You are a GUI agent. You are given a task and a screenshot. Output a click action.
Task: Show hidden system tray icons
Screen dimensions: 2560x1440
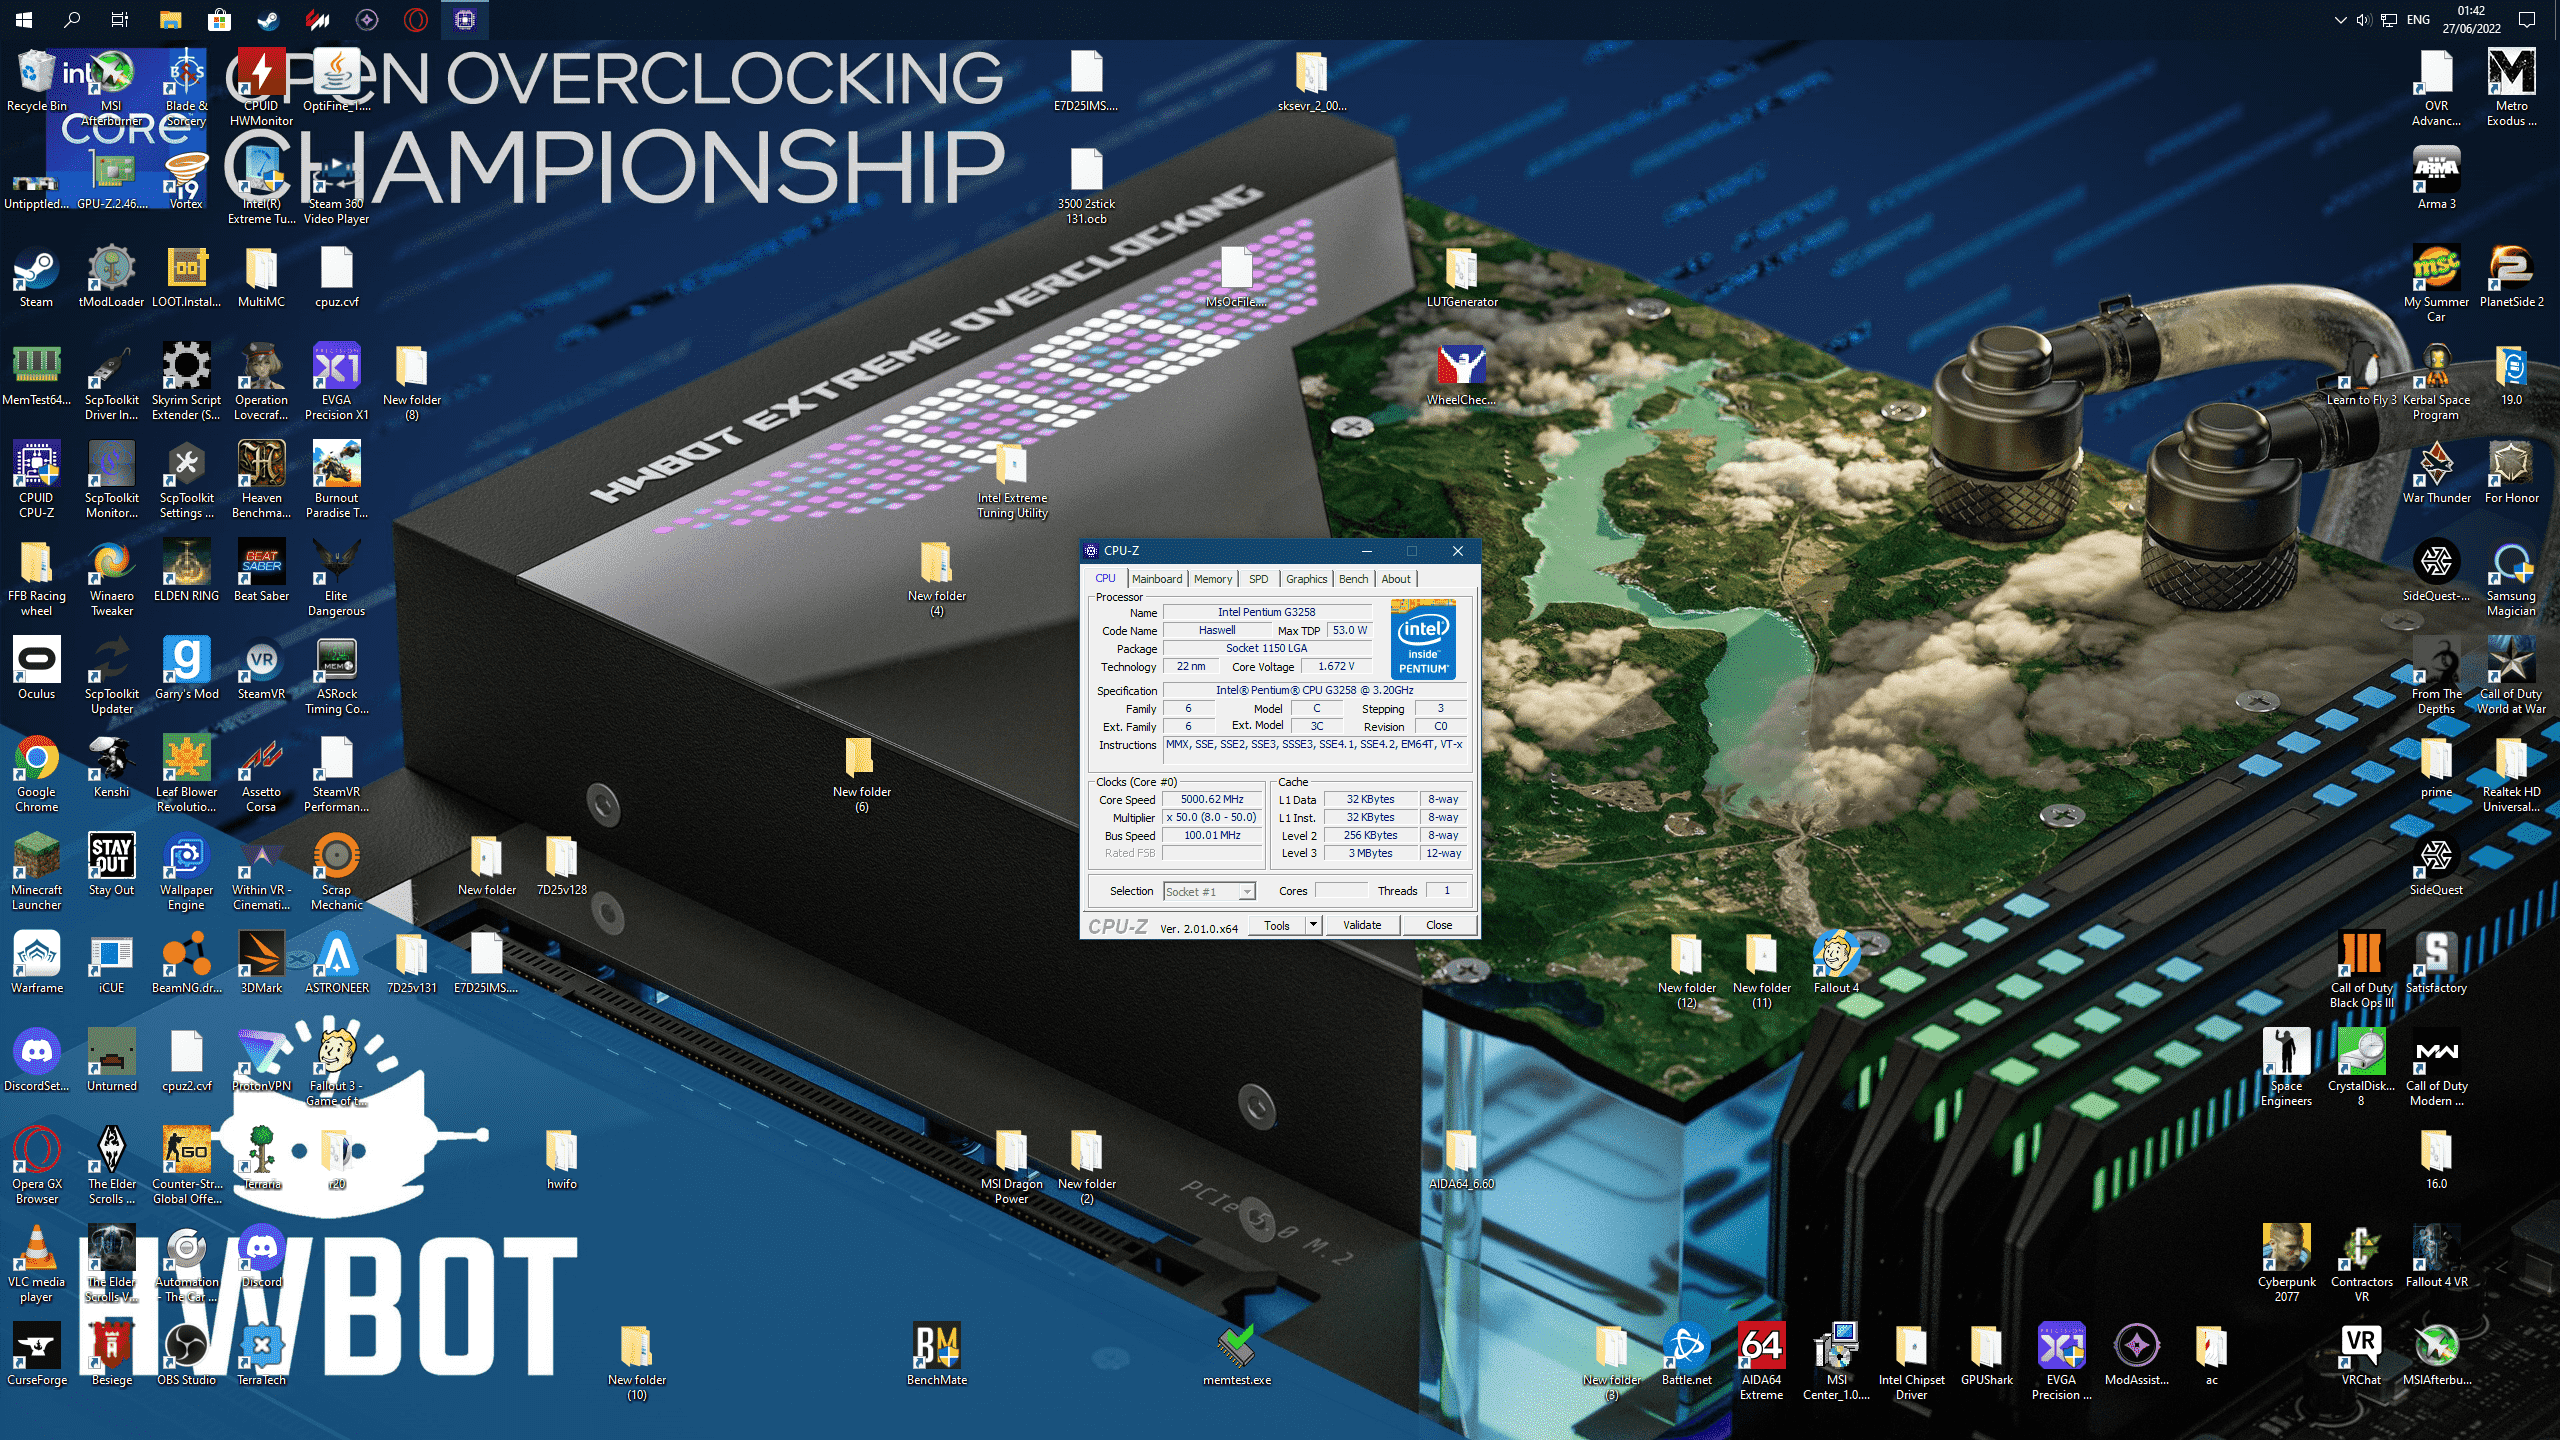click(x=2340, y=19)
